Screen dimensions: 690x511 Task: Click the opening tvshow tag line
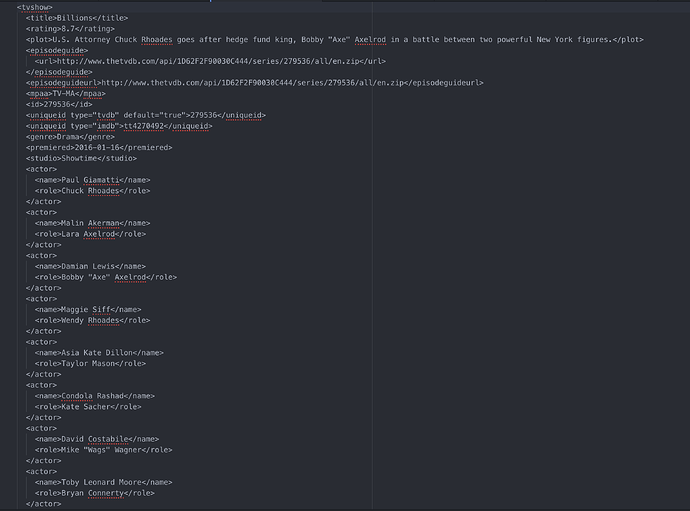pos(35,7)
